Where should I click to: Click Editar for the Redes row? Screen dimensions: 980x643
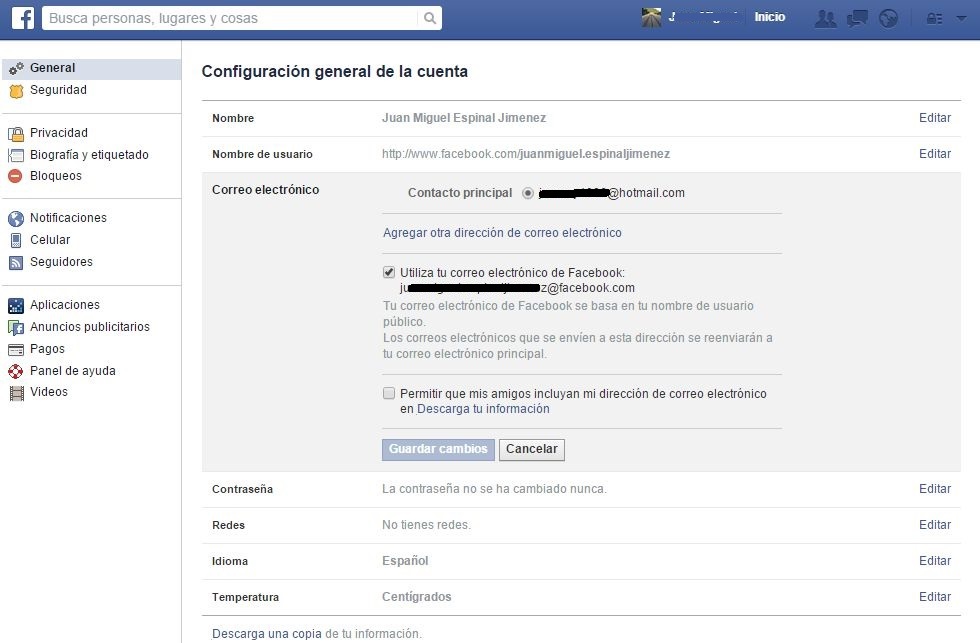(x=935, y=526)
